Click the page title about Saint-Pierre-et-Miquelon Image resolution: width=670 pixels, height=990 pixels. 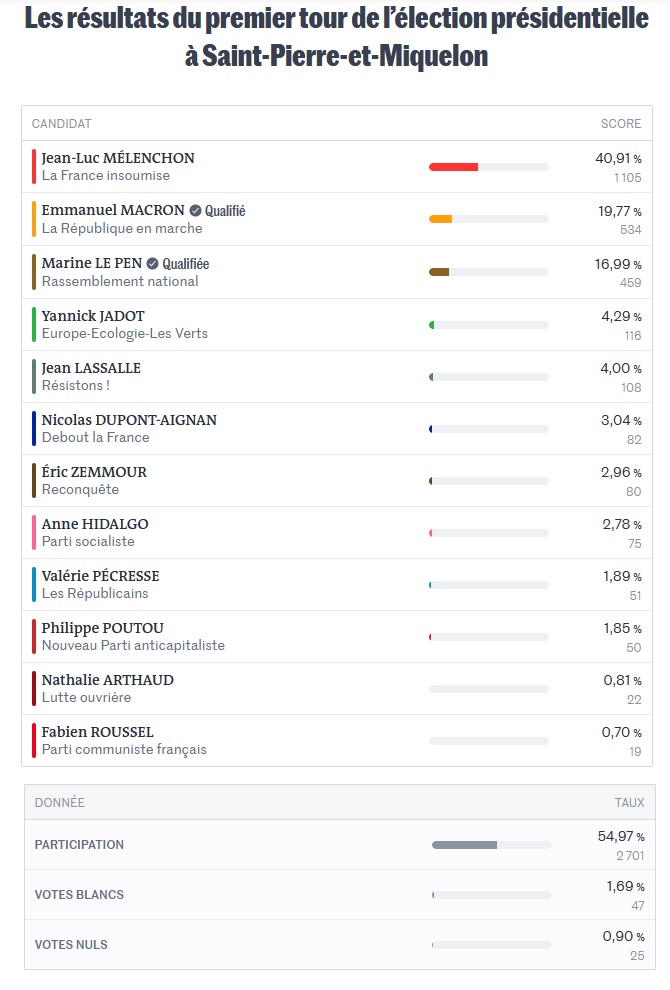[x=336, y=36]
